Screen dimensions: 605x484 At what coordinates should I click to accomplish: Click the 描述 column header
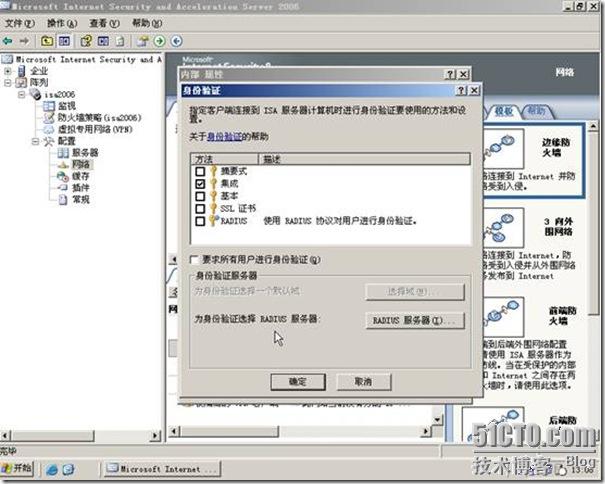364,159
